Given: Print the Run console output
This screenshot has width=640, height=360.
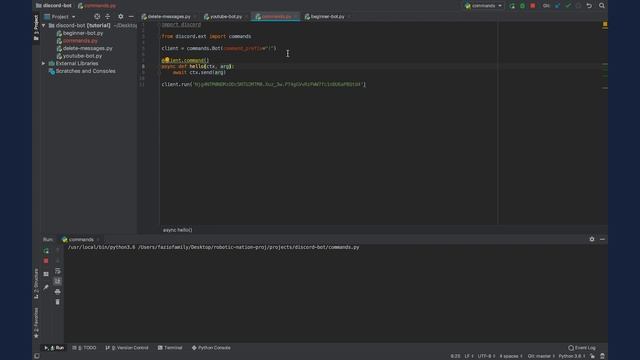Looking at the screenshot, I should point(58,291).
